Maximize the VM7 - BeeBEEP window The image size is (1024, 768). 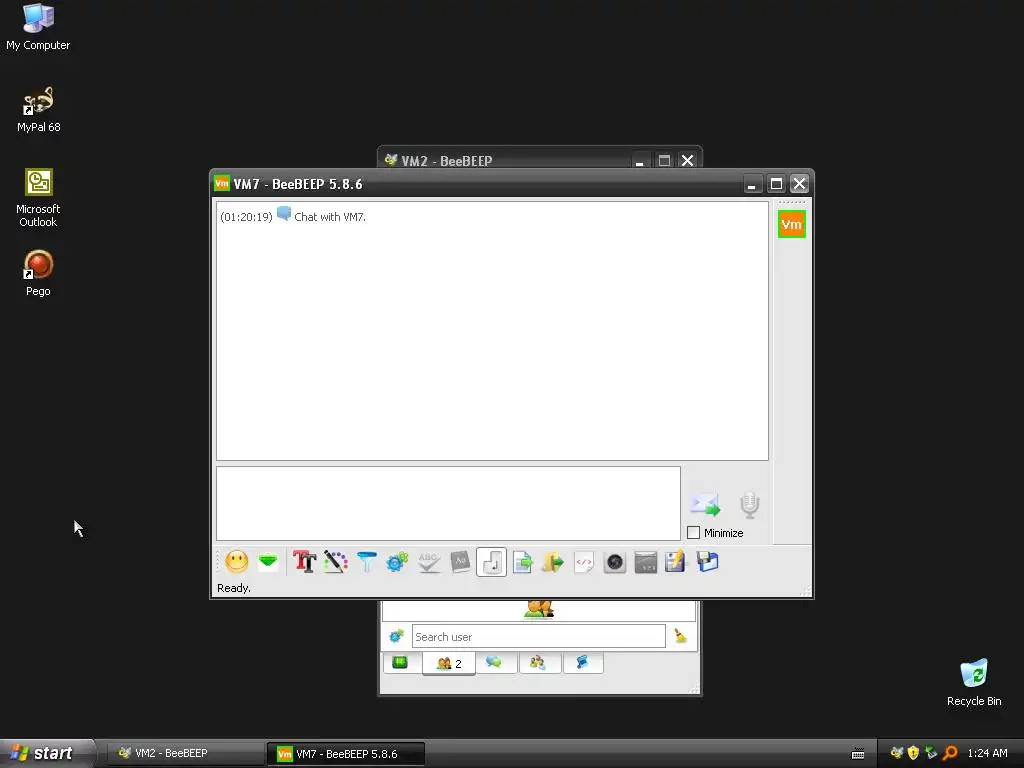click(776, 184)
